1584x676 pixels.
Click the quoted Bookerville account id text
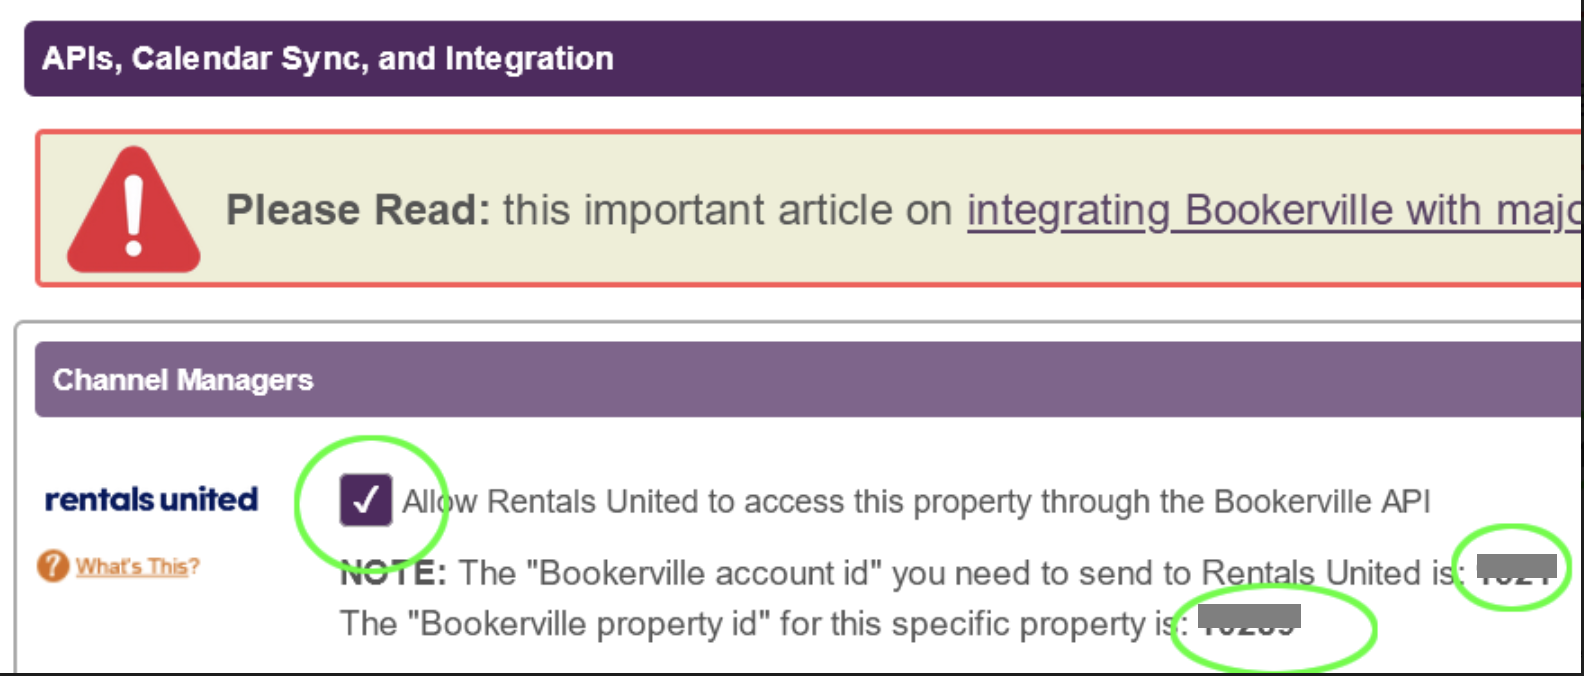(x=704, y=573)
